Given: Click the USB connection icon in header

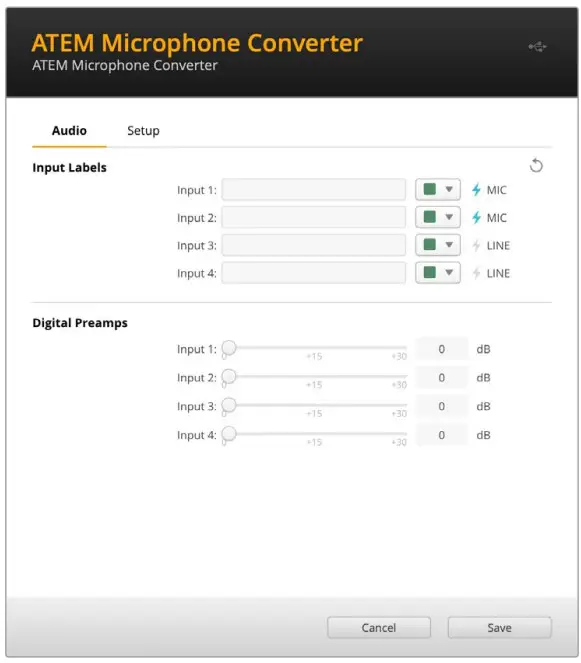Looking at the screenshot, I should [537, 46].
